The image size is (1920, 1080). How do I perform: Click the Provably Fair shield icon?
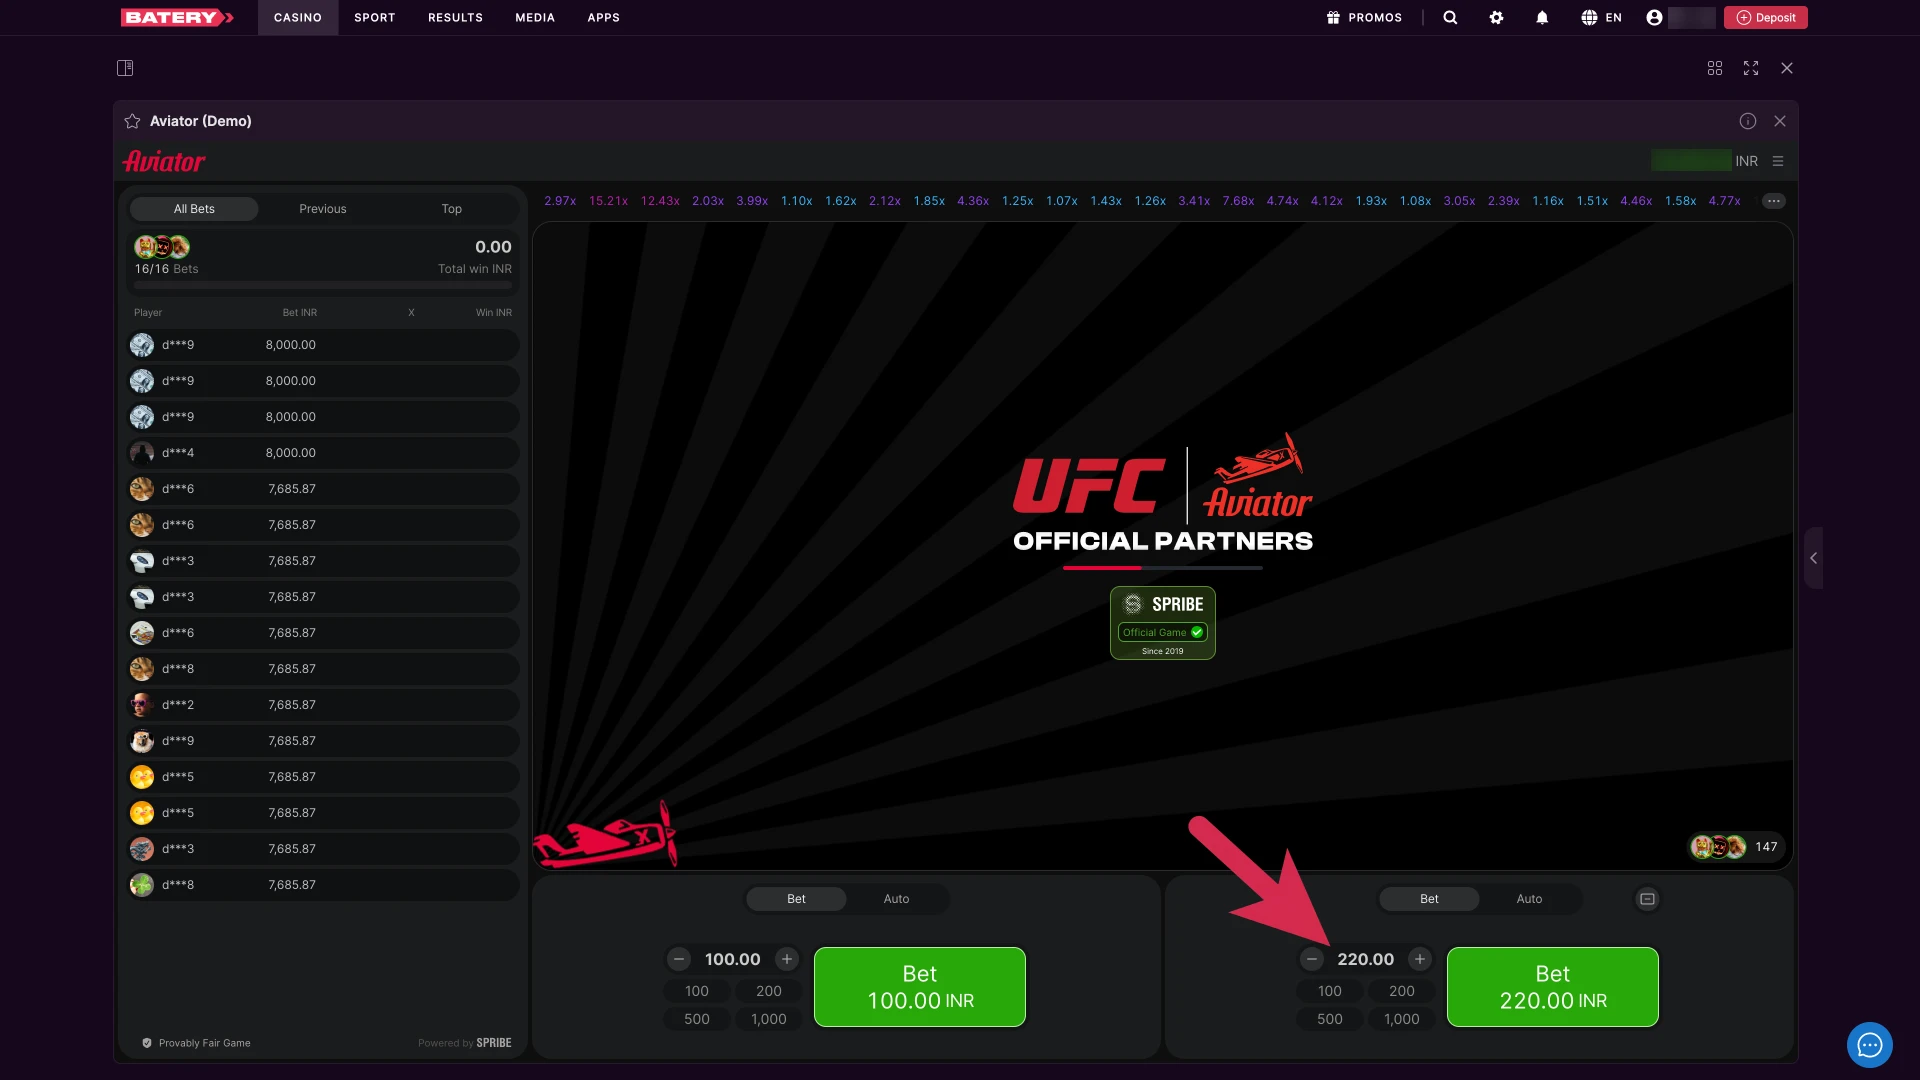coord(147,1043)
